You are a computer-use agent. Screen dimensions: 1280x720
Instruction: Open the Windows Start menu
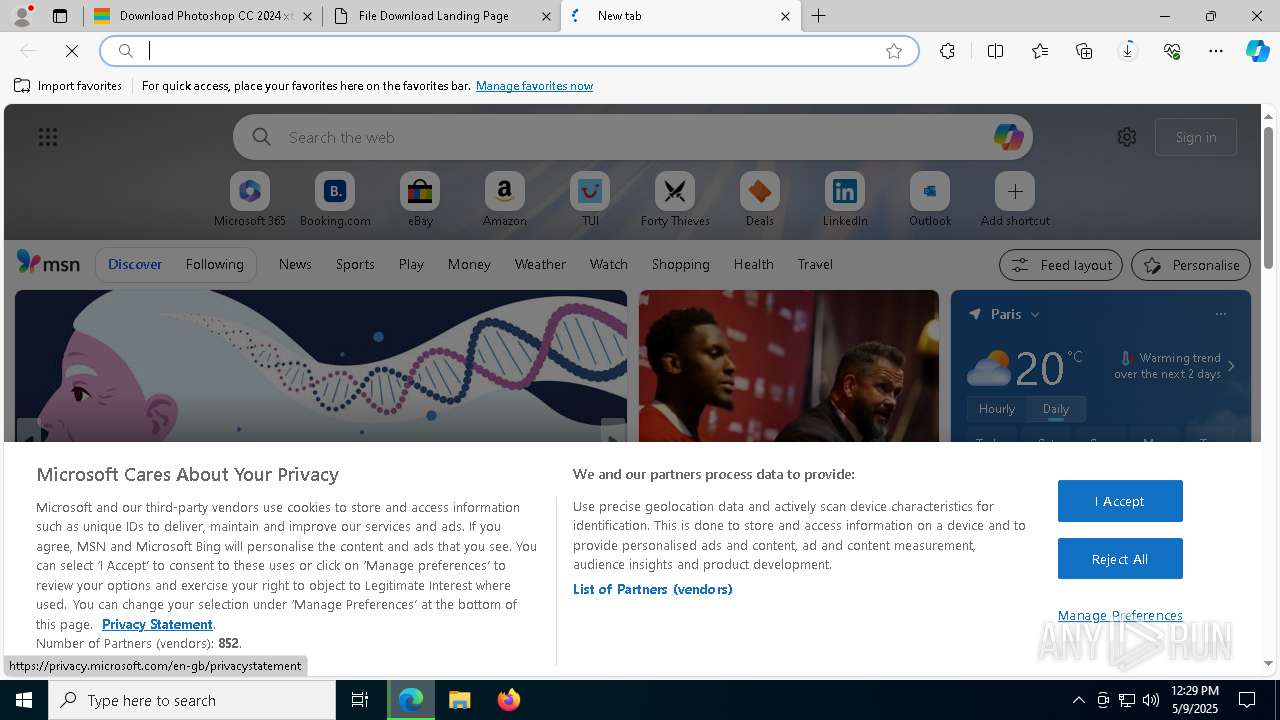(x=24, y=700)
